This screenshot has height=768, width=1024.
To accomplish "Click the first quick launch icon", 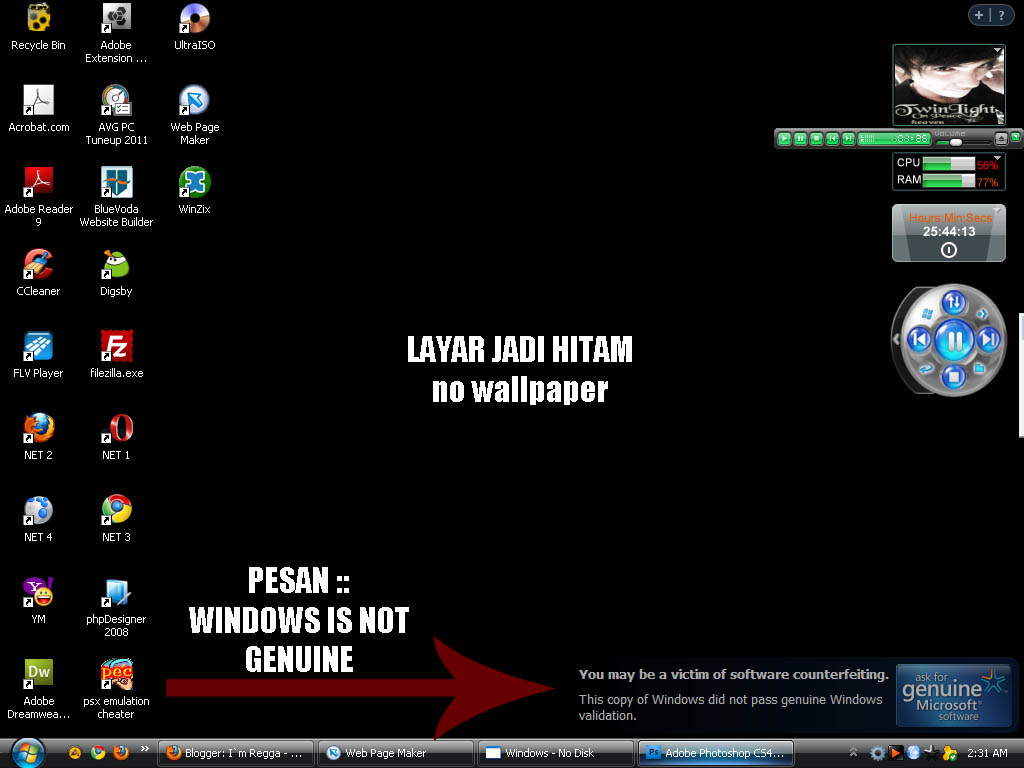I will tap(75, 753).
